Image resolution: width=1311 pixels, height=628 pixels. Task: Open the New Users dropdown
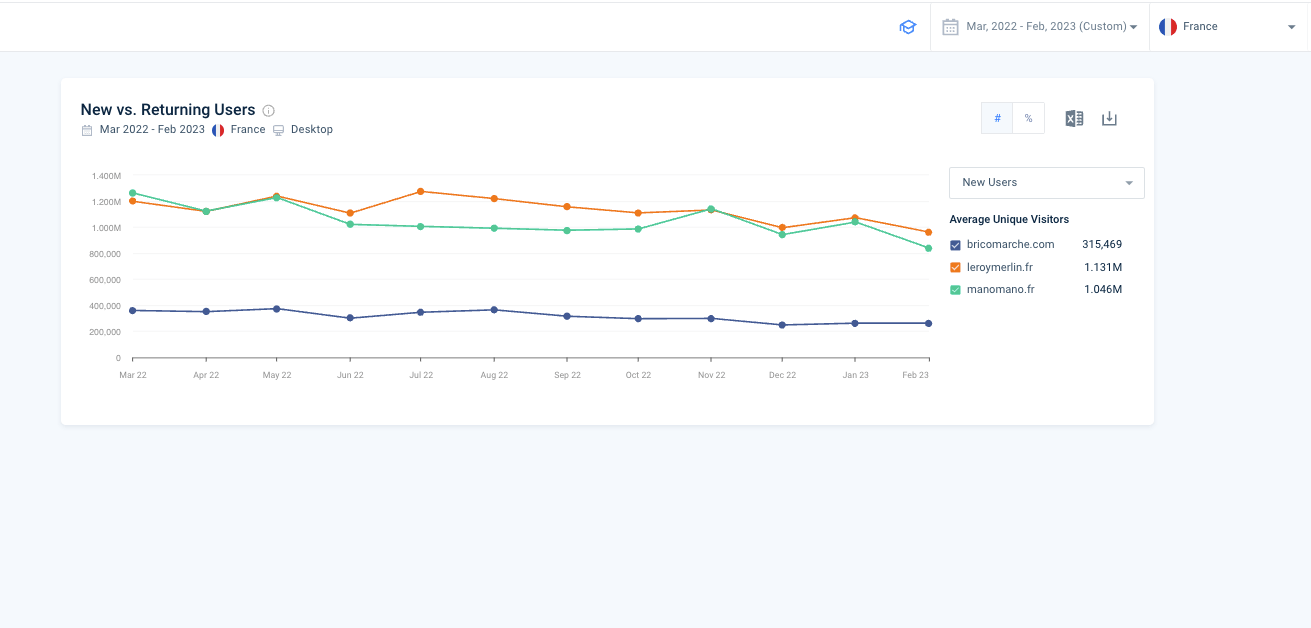1046,183
